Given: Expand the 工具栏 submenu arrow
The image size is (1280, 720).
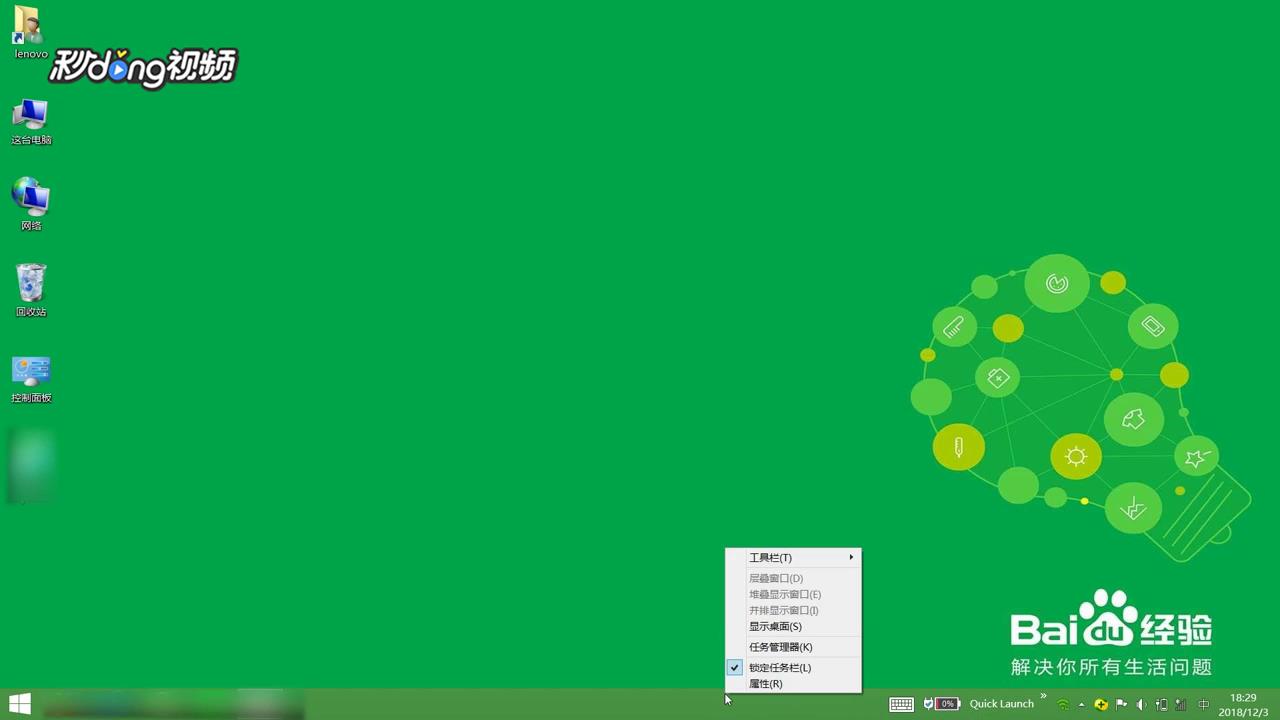Looking at the screenshot, I should click(x=851, y=557).
